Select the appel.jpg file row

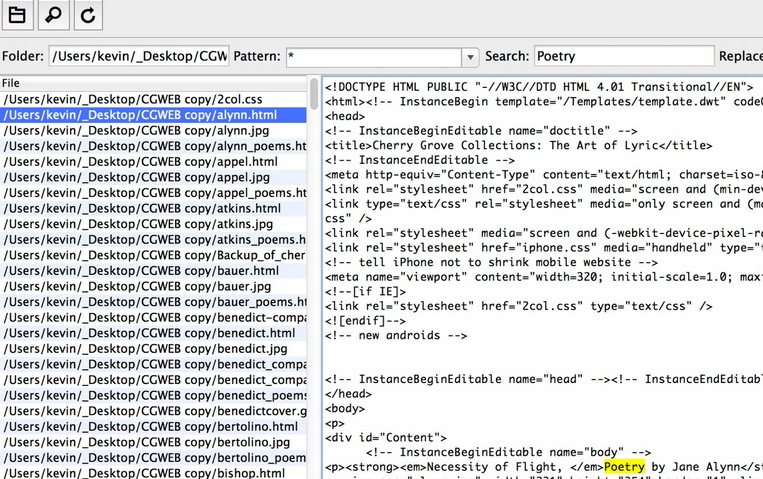coord(153,177)
